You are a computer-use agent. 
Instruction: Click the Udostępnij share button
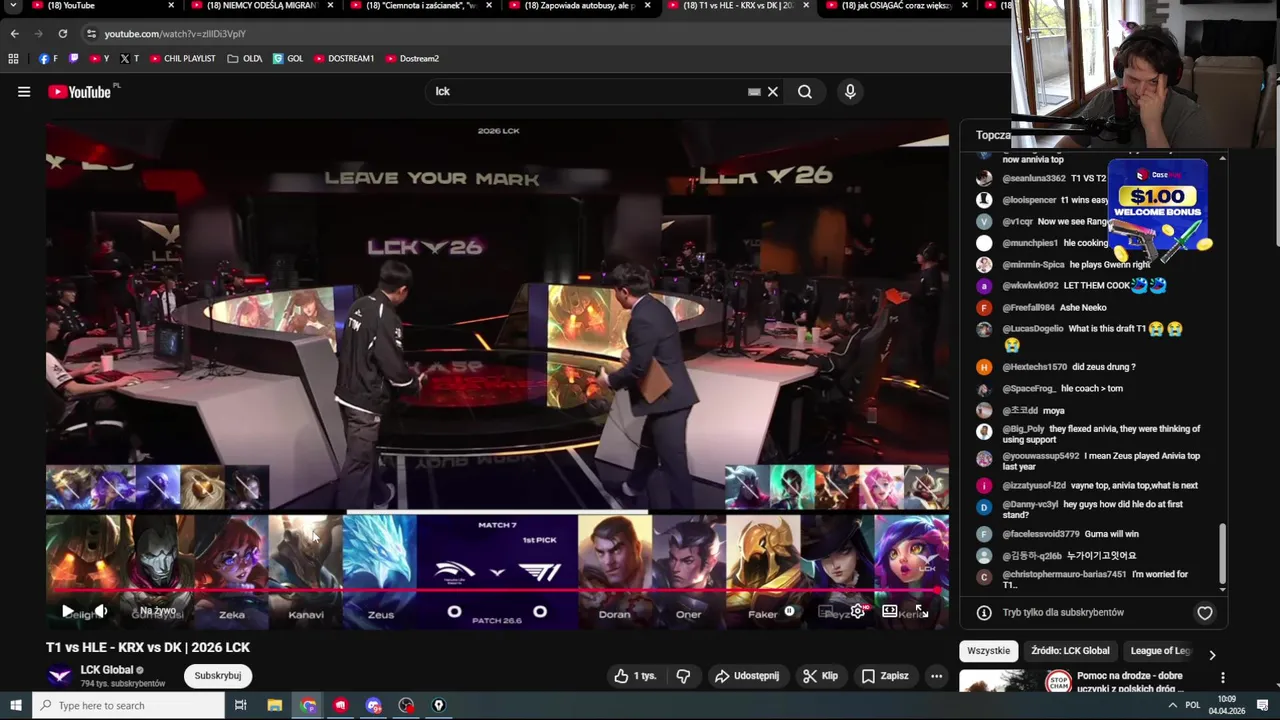[746, 676]
